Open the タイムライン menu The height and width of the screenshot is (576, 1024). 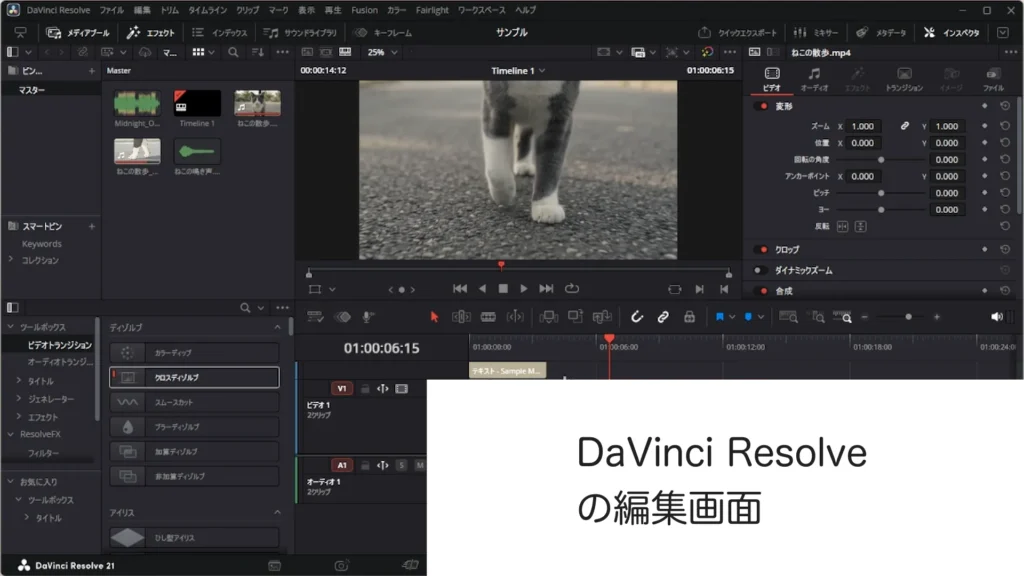(208, 10)
